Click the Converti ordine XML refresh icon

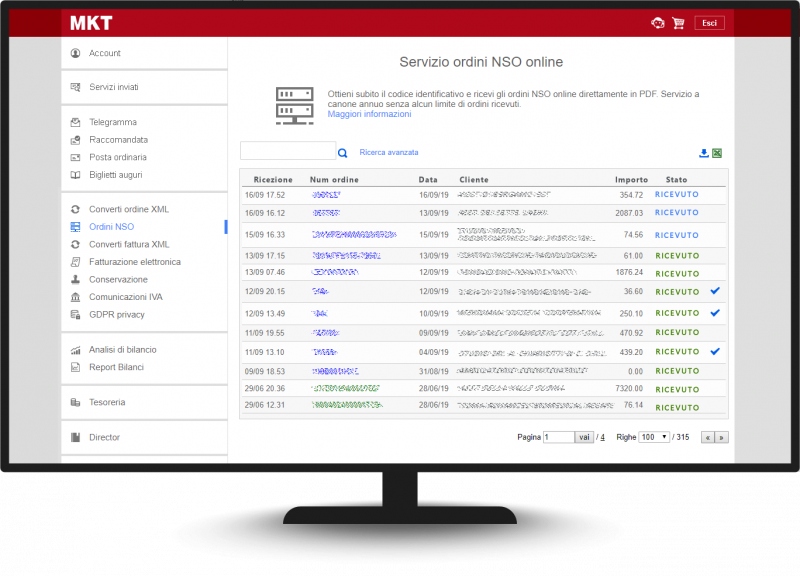click(x=76, y=209)
